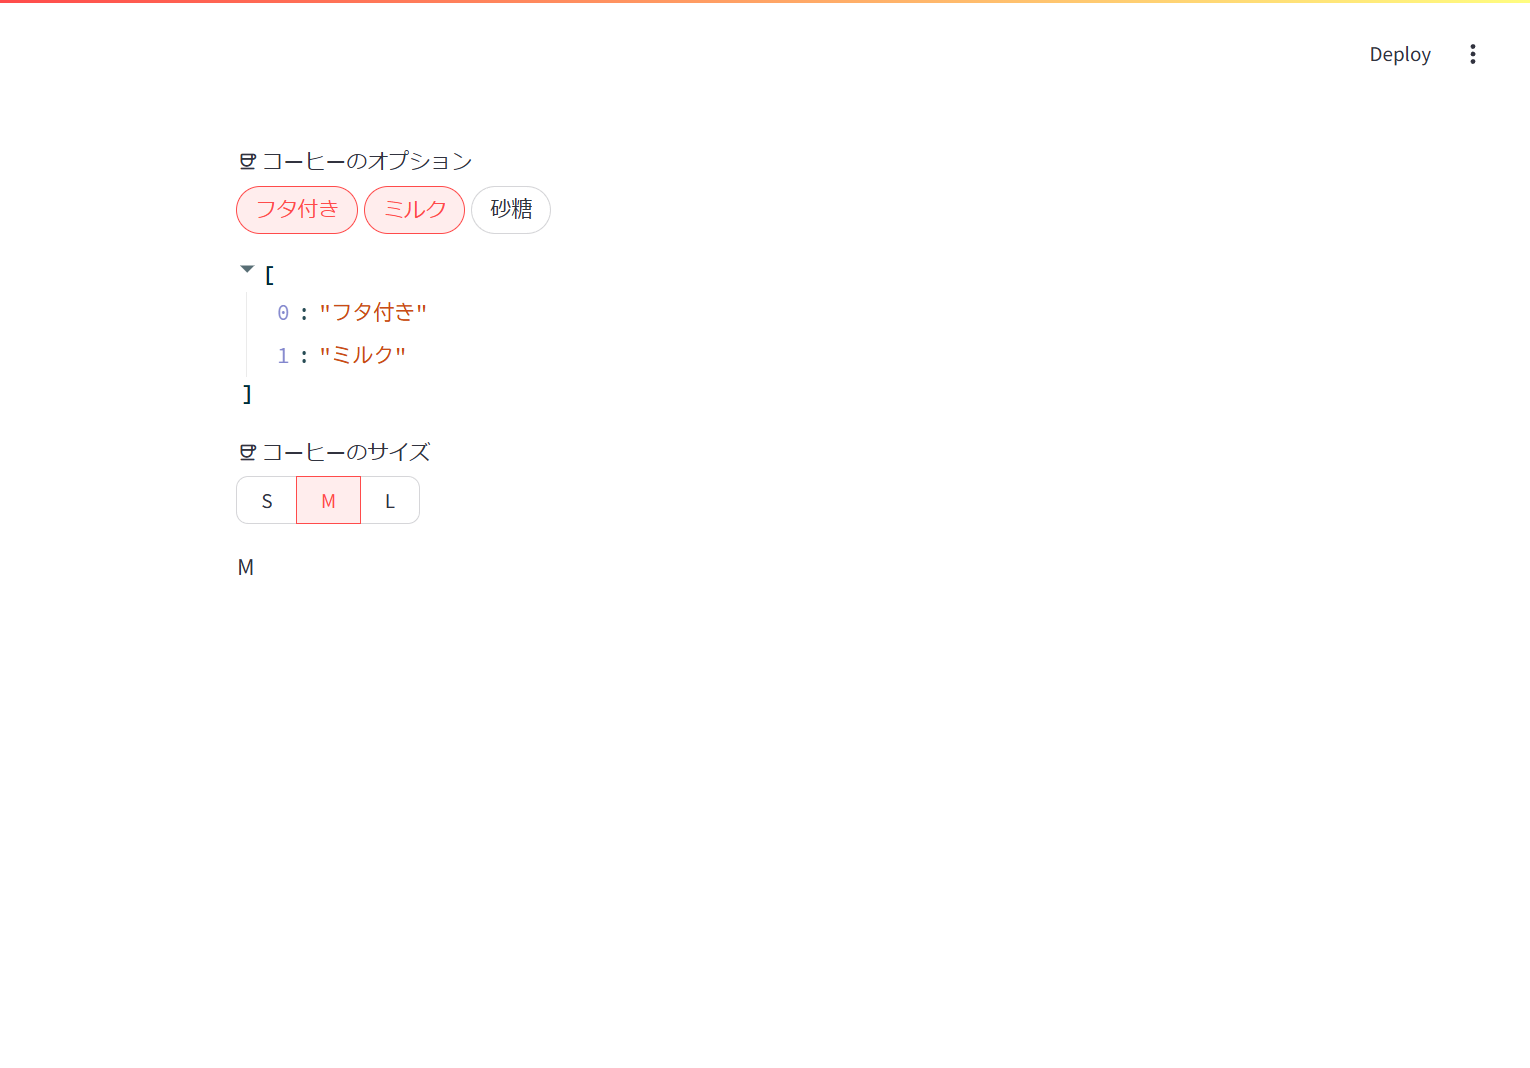This screenshot has height=1068, width=1530.
Task: Select size L in the size selector
Action: pyautogui.click(x=389, y=500)
